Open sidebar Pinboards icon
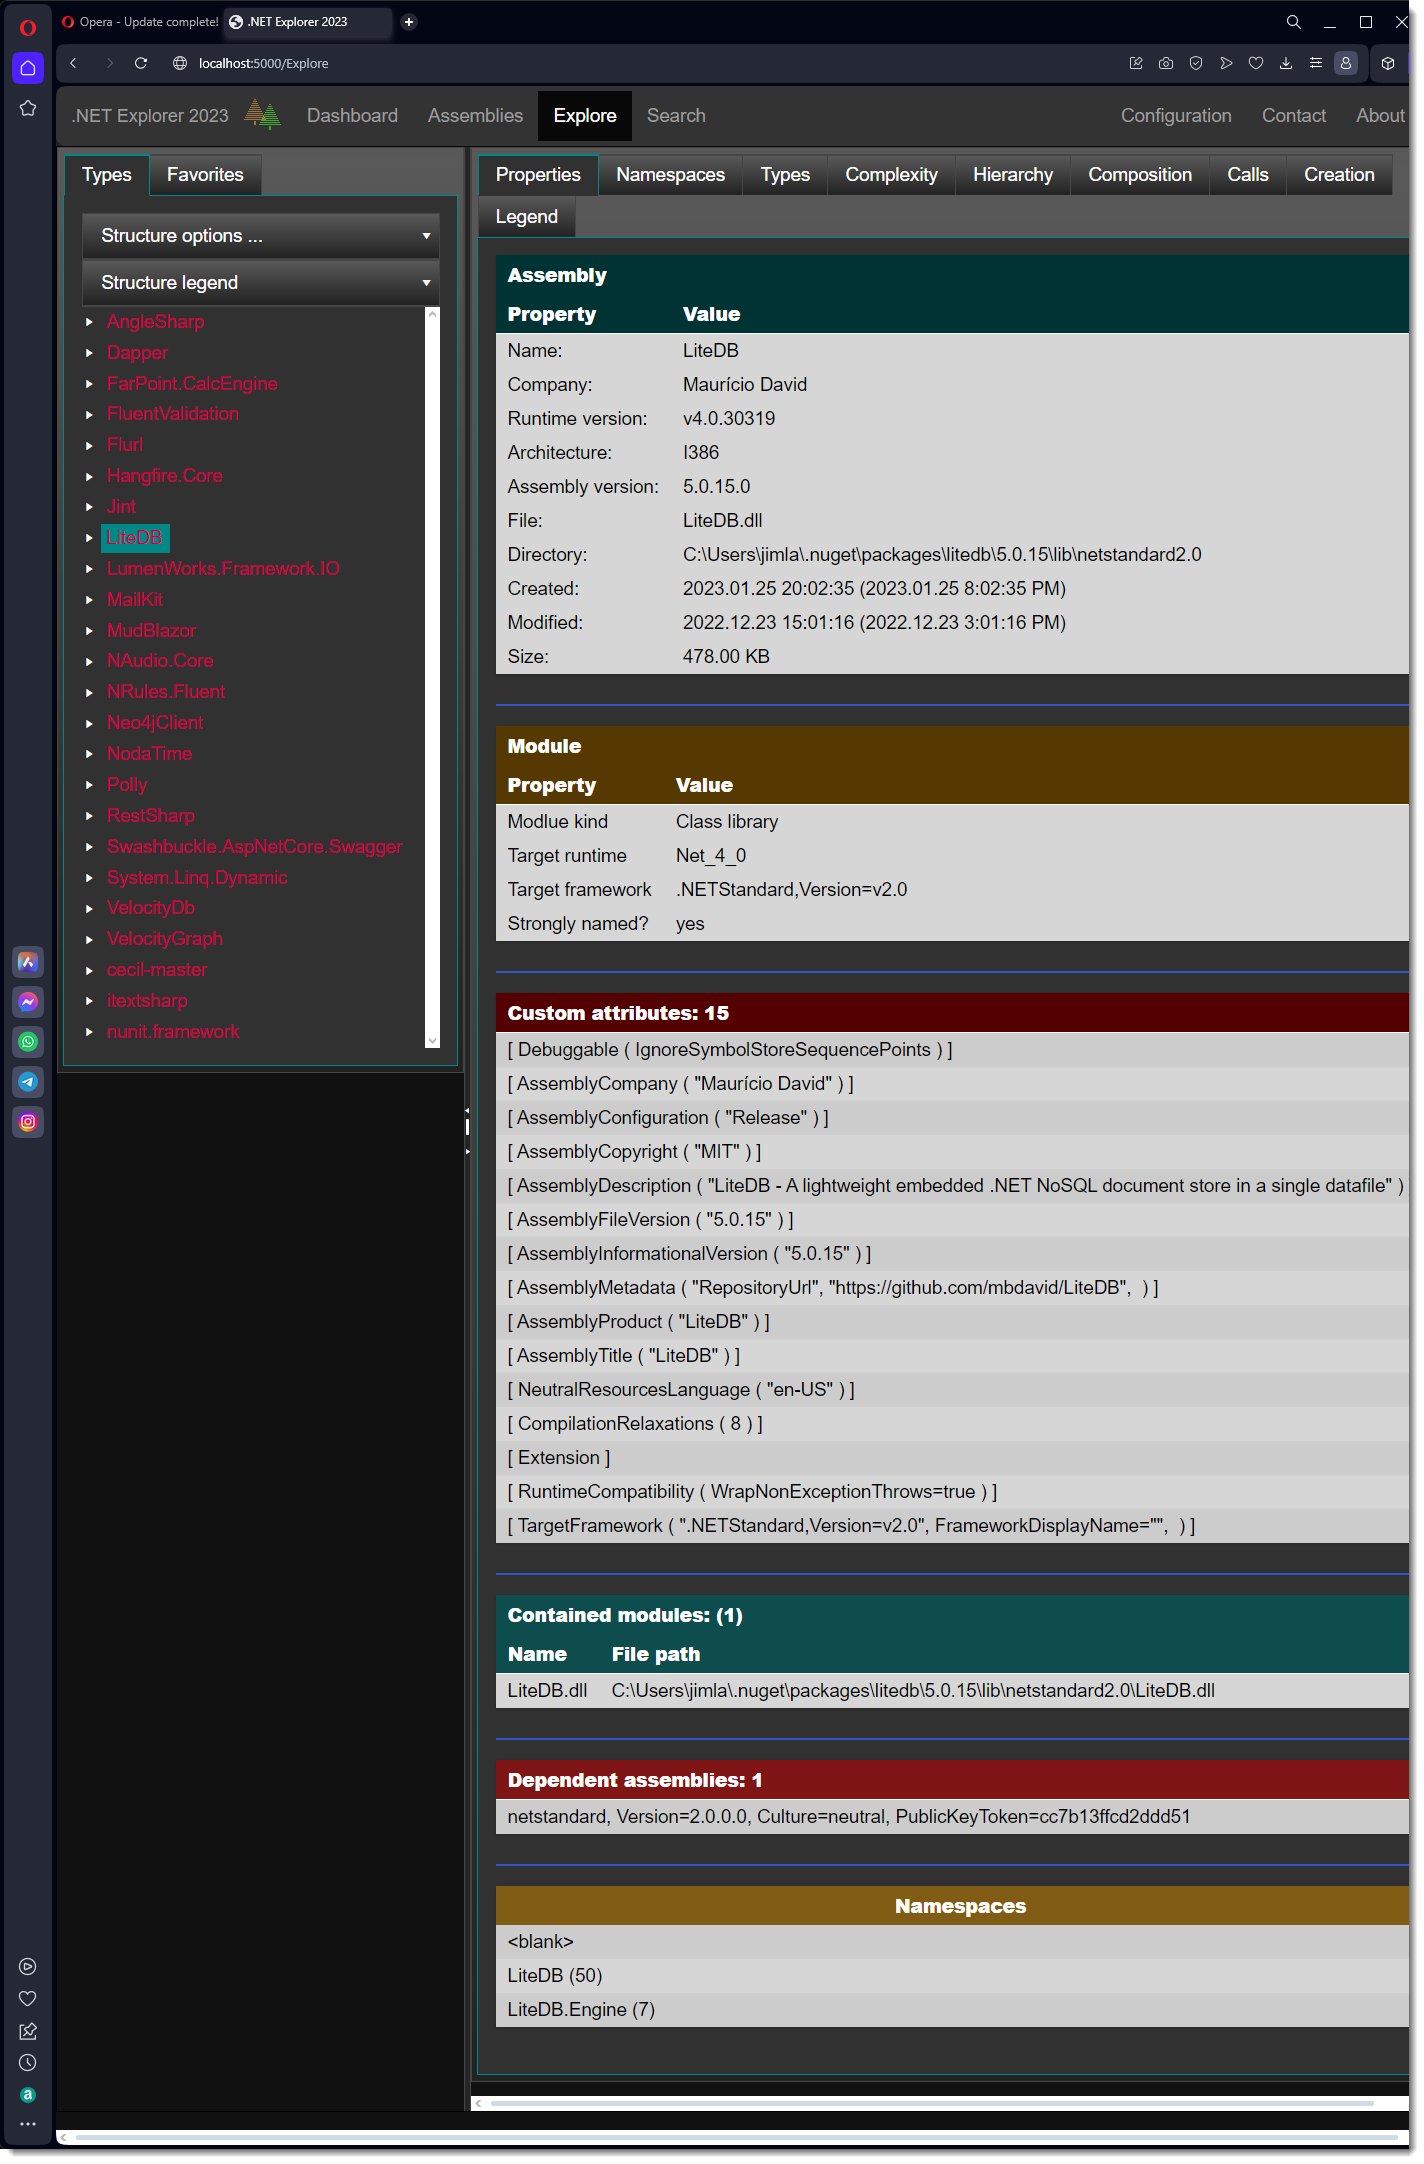 [x=28, y=2030]
